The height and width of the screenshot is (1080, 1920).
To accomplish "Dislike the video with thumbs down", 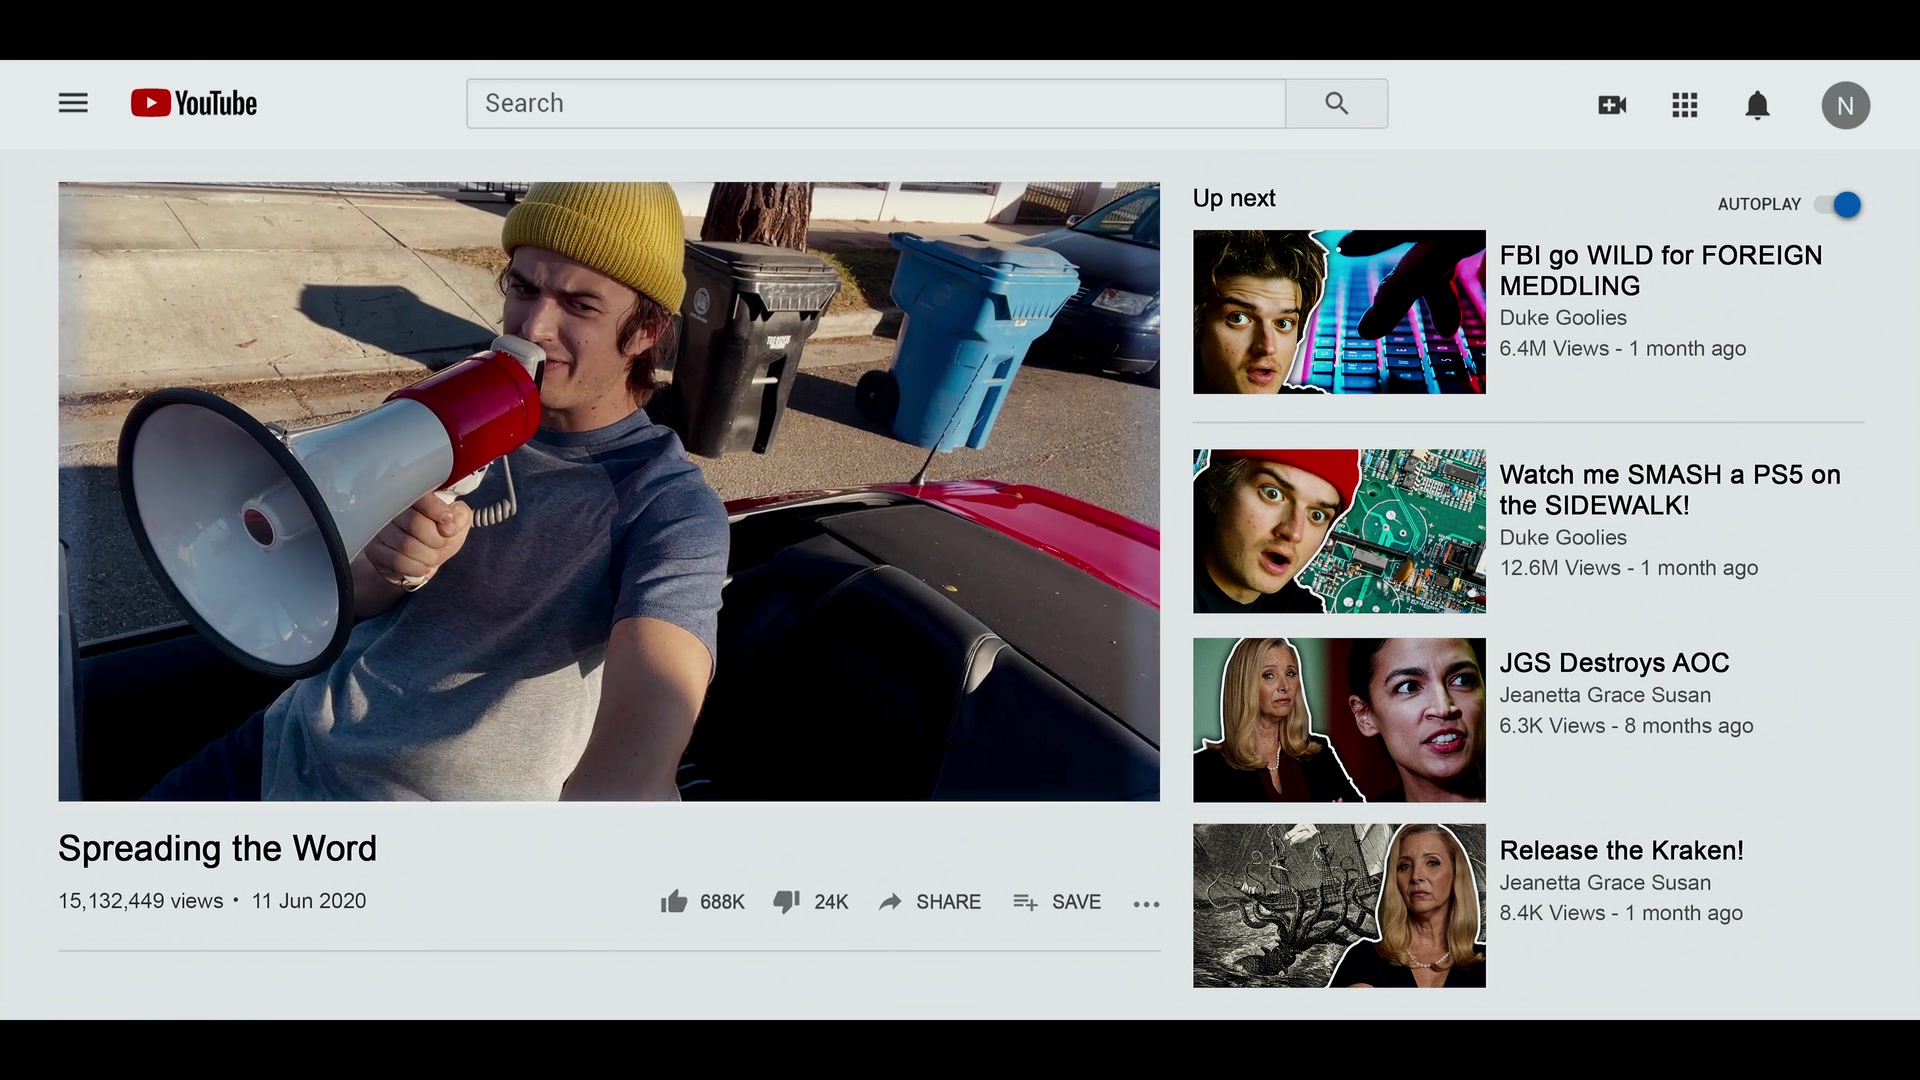I will 810,901.
